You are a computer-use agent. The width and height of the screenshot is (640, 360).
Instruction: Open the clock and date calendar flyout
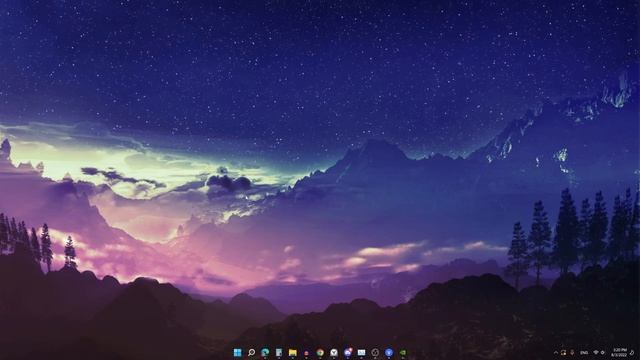pos(619,353)
